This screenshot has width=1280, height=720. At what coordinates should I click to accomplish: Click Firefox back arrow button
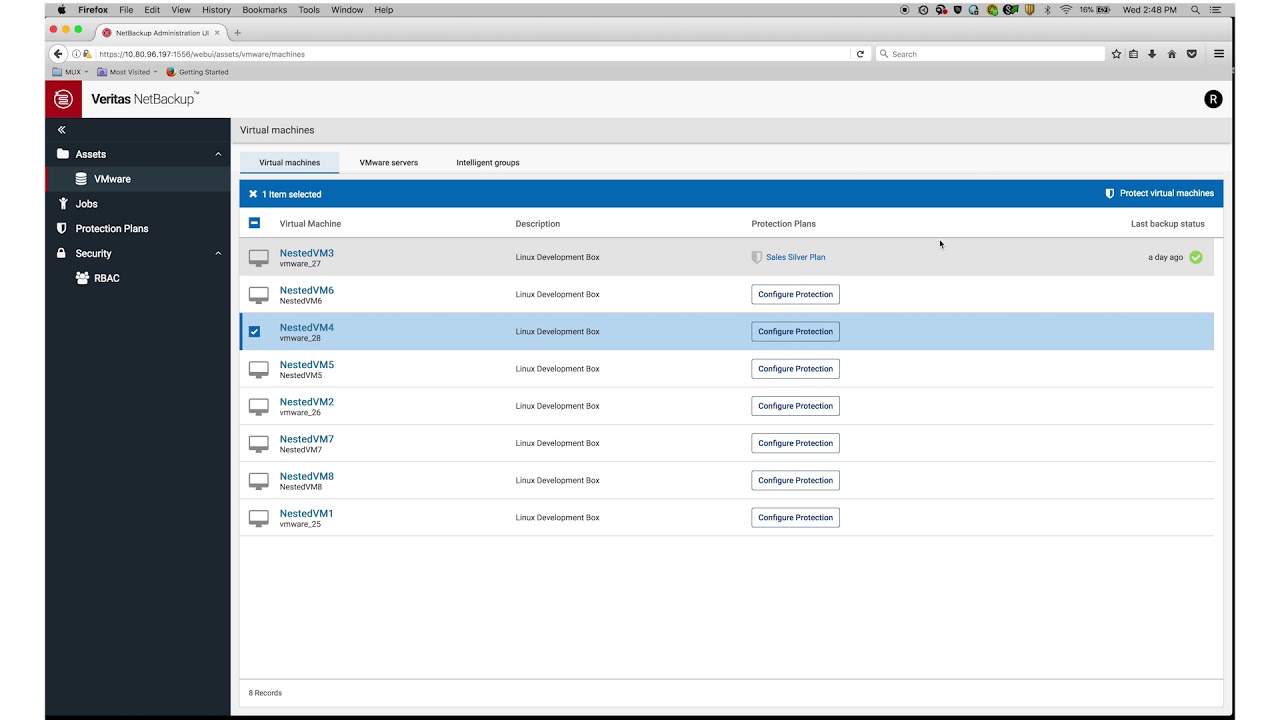coord(58,54)
